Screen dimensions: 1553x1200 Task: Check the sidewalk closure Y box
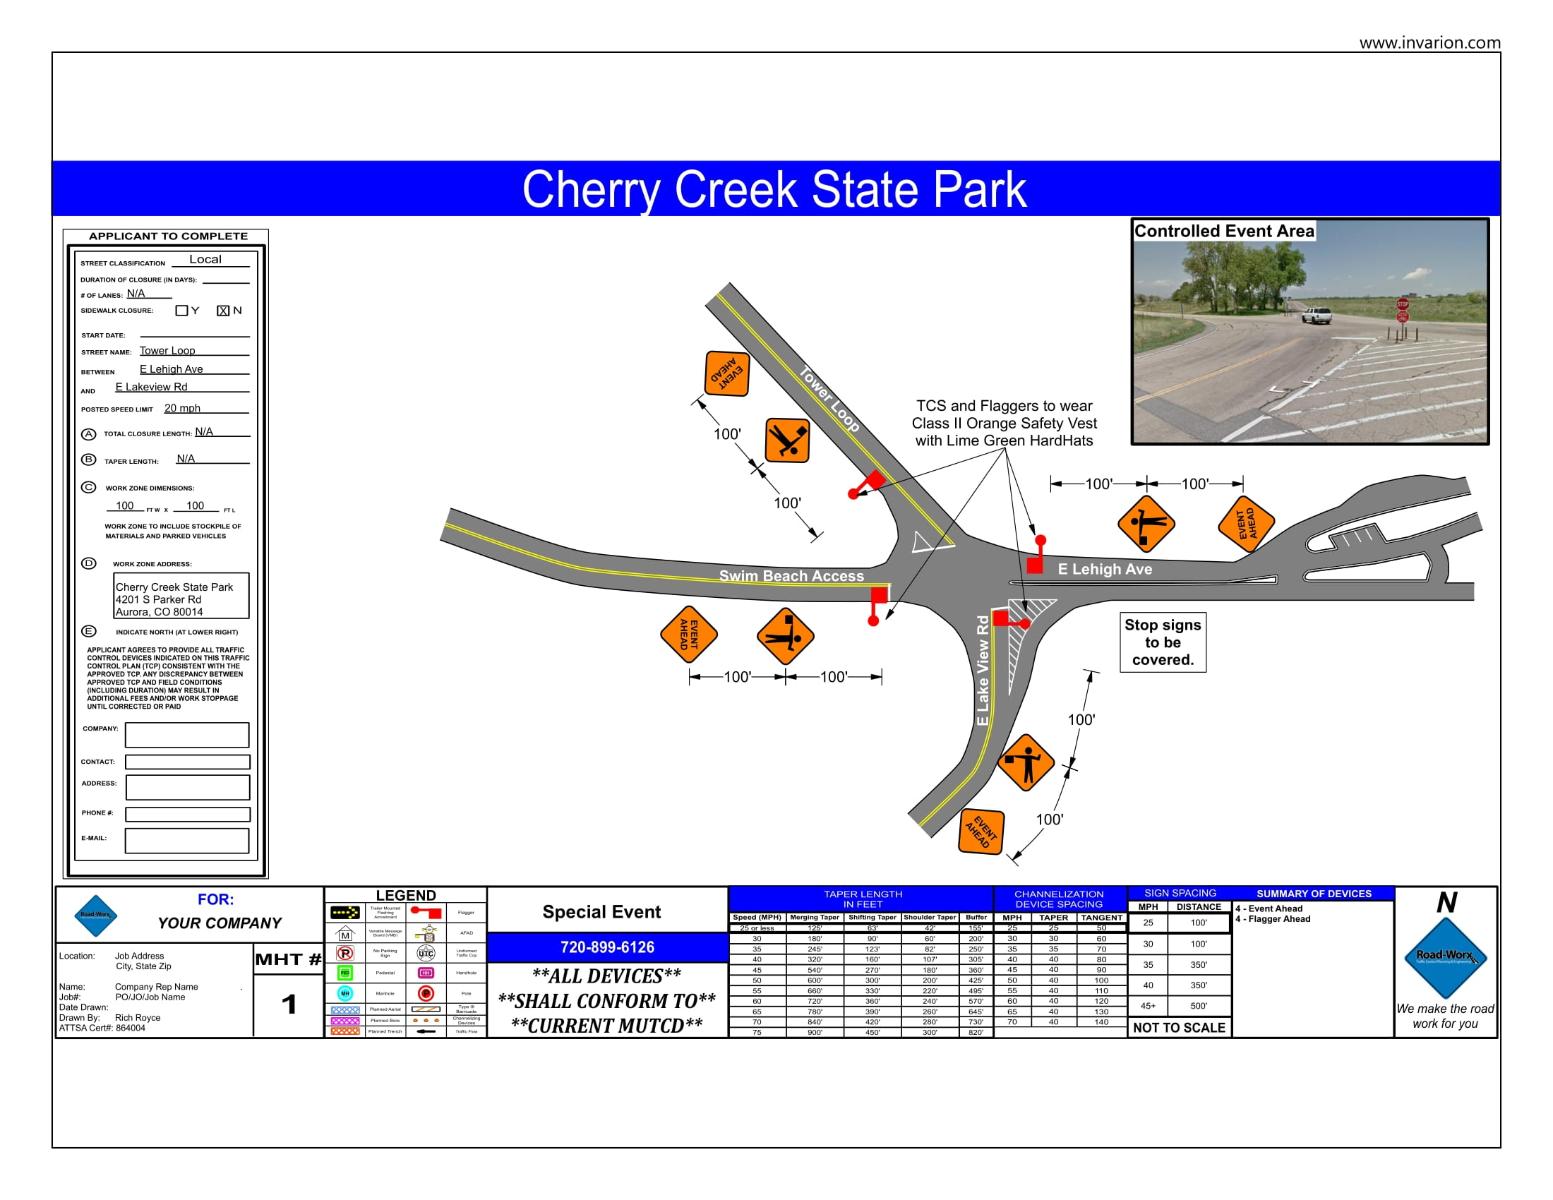181,311
